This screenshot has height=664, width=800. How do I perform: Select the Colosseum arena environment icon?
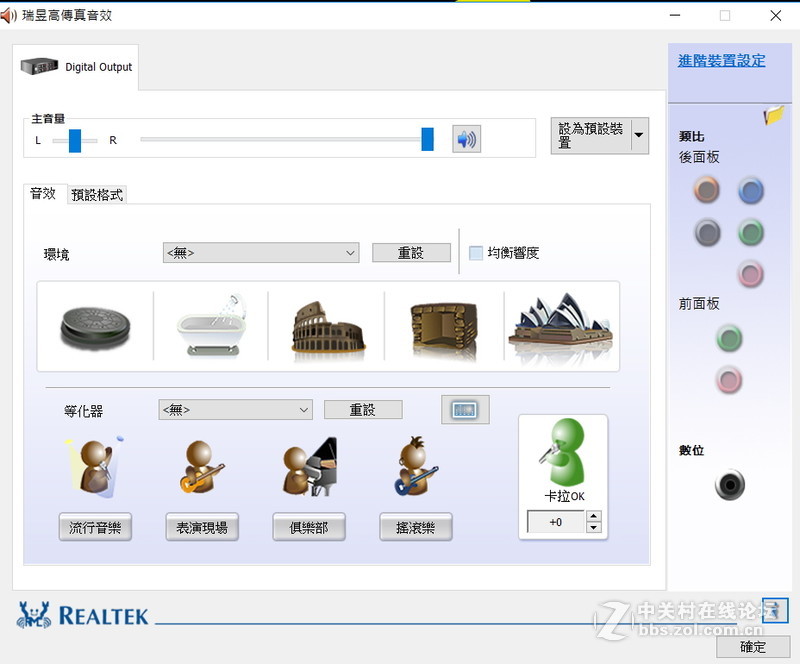click(x=328, y=327)
